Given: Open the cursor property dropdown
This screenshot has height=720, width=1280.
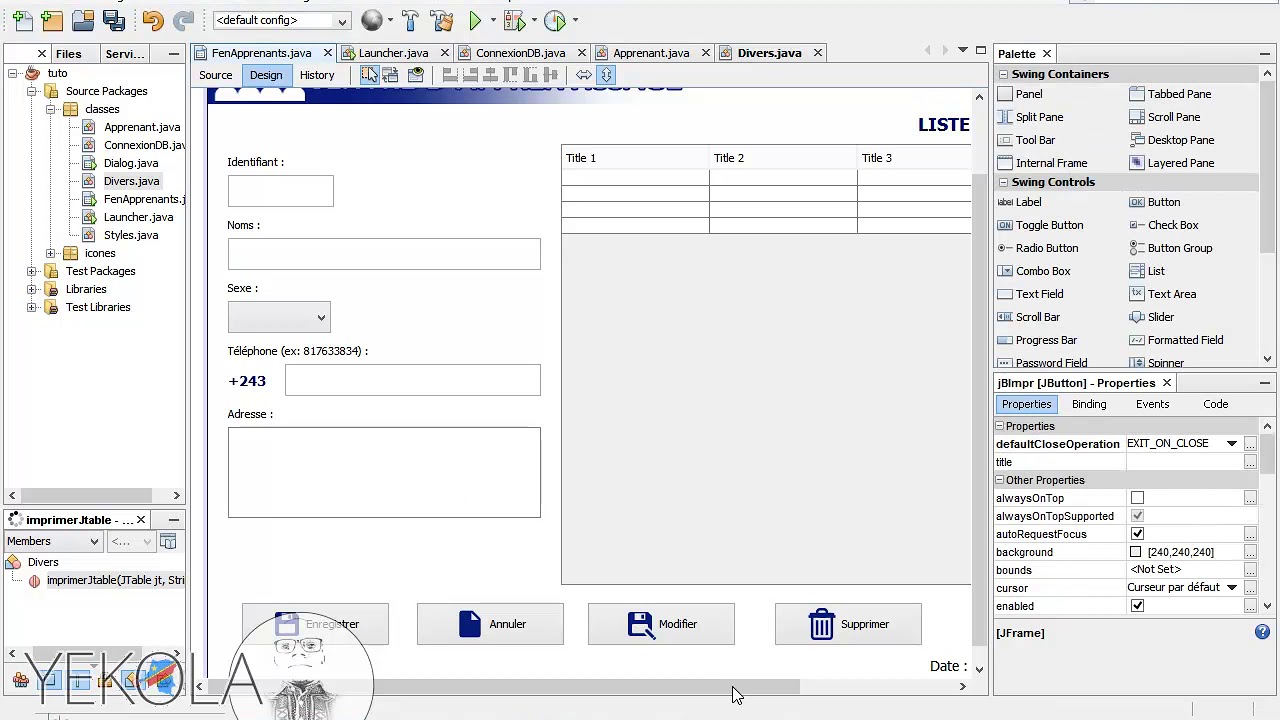Looking at the screenshot, I should point(1232,588).
